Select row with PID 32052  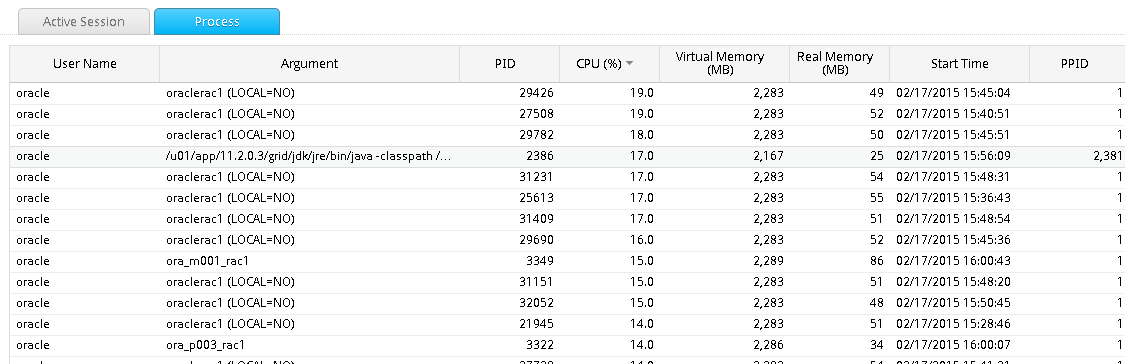coord(568,302)
